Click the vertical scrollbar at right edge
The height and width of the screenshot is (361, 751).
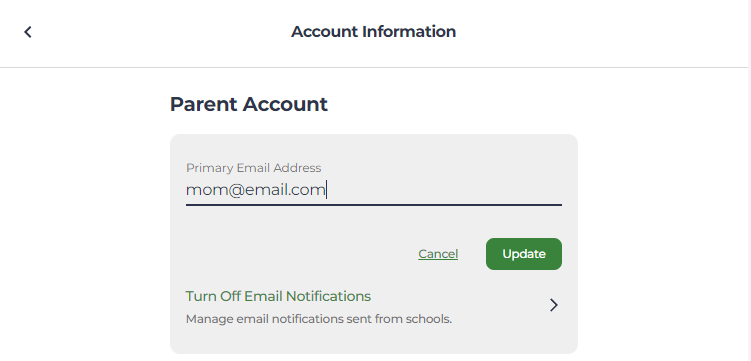749,180
